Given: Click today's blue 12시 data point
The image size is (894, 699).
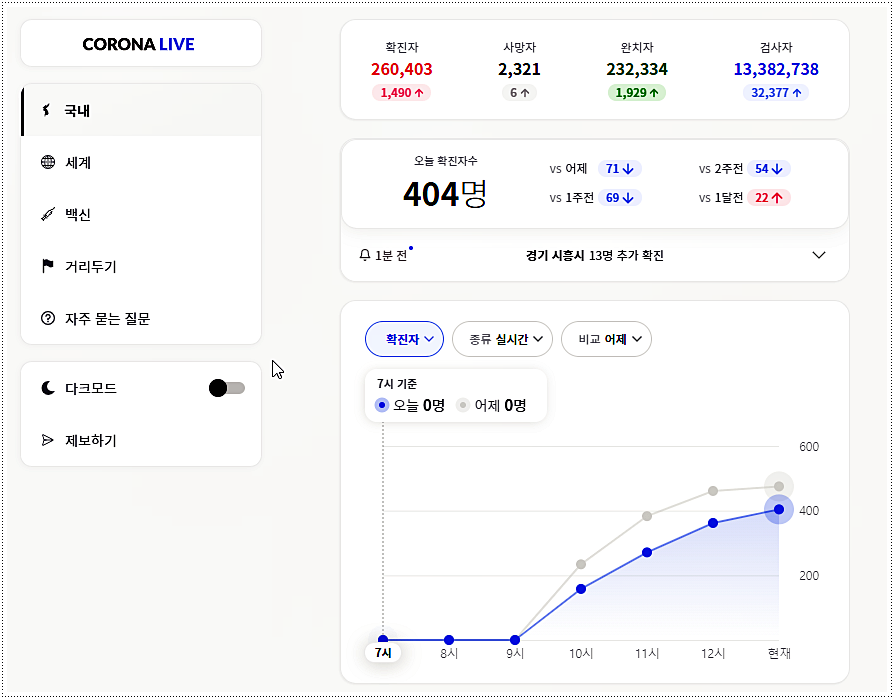Looking at the screenshot, I should tap(713, 523).
